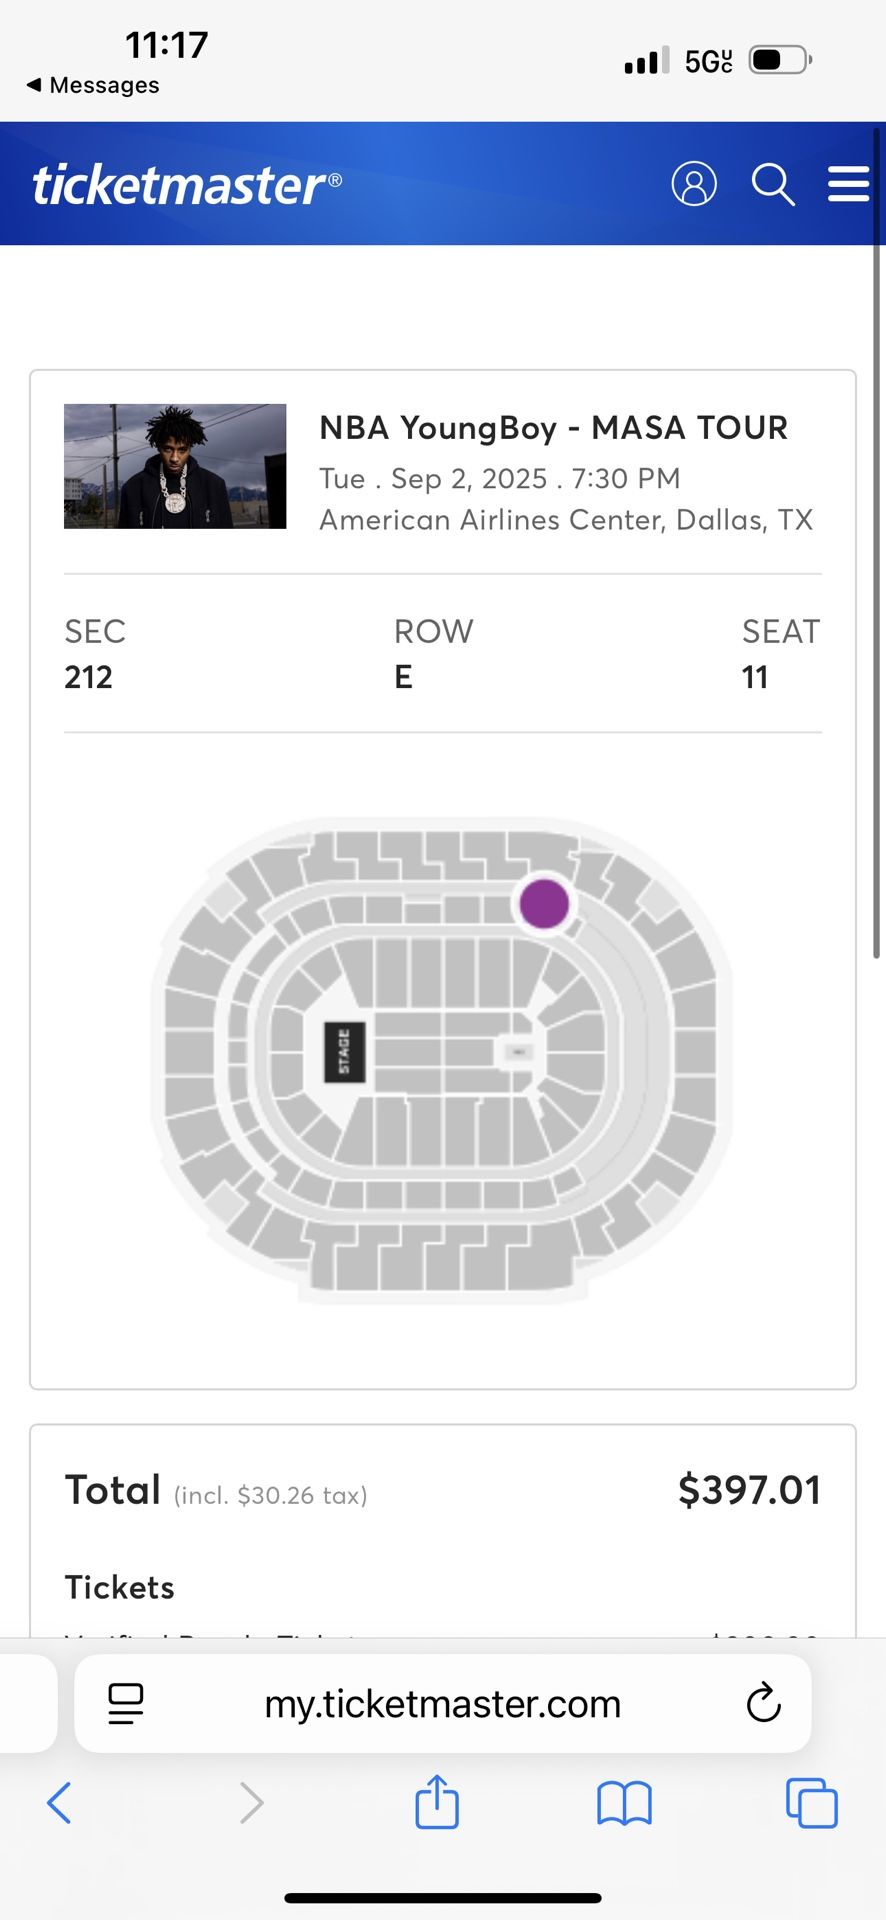
Task: Open Safari bookmarks icon
Action: (624, 1803)
